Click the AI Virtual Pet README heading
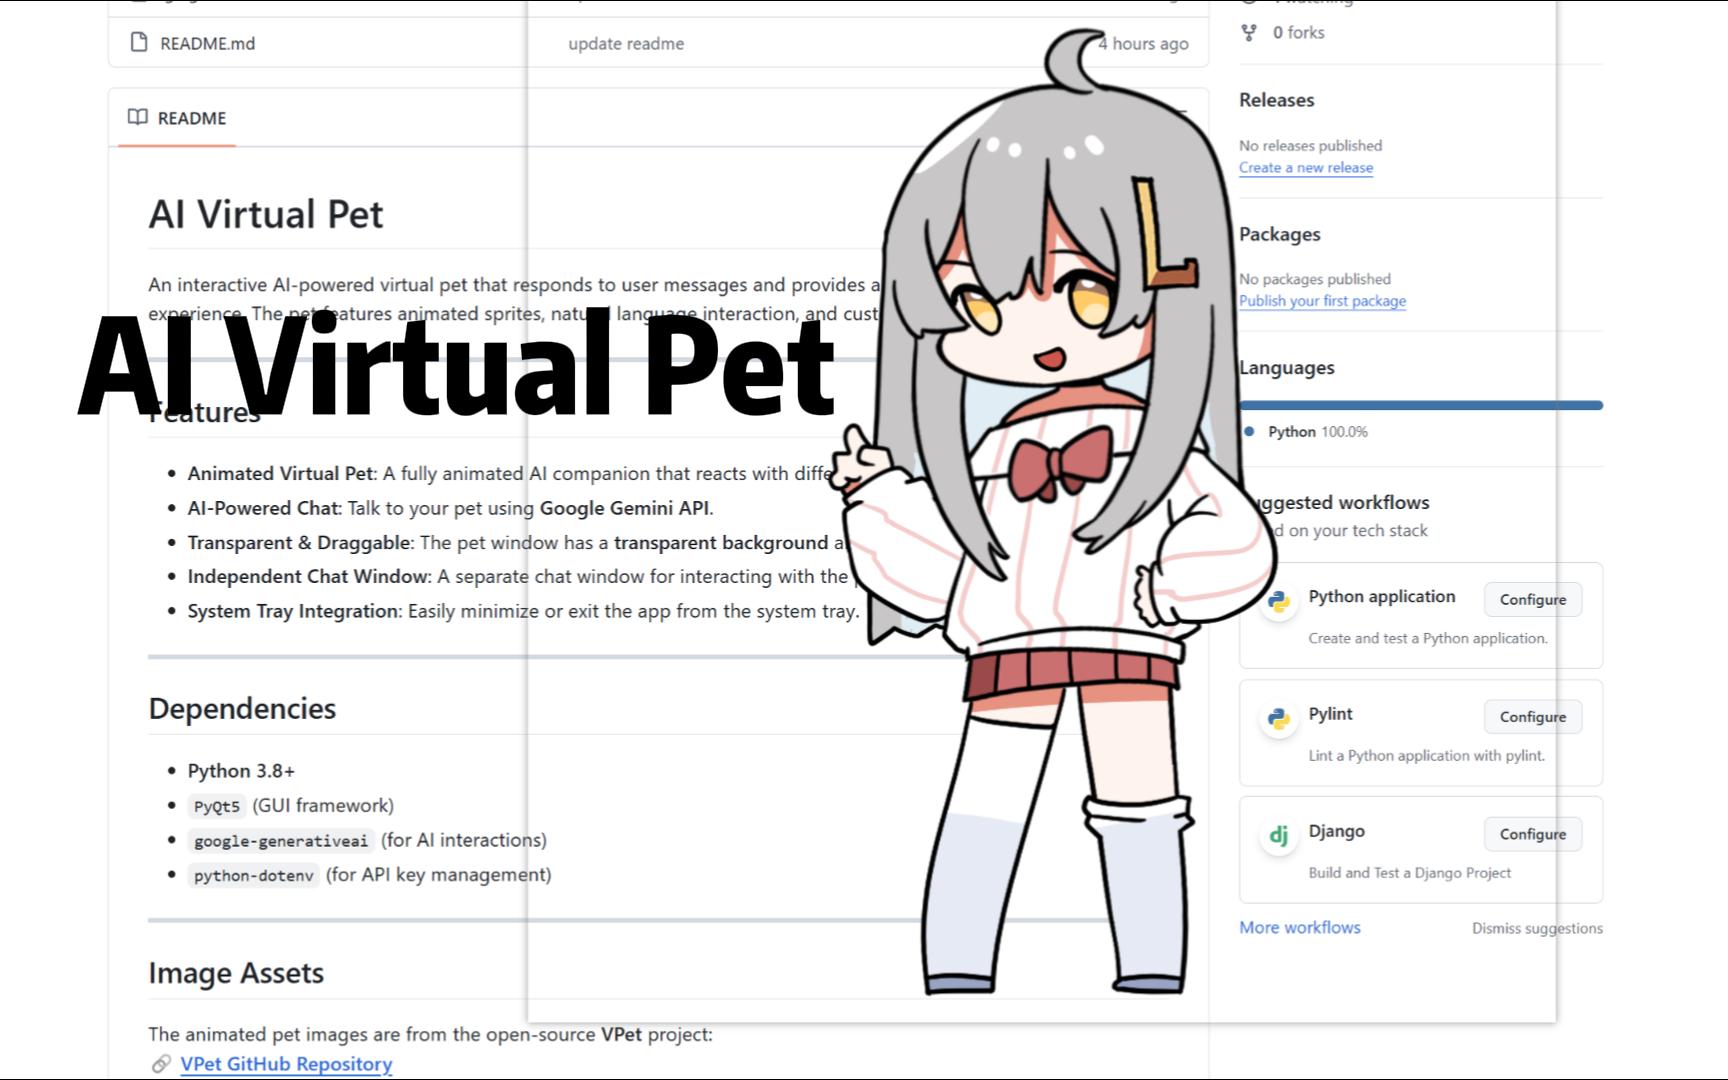This screenshot has height=1080, width=1728. point(266,214)
